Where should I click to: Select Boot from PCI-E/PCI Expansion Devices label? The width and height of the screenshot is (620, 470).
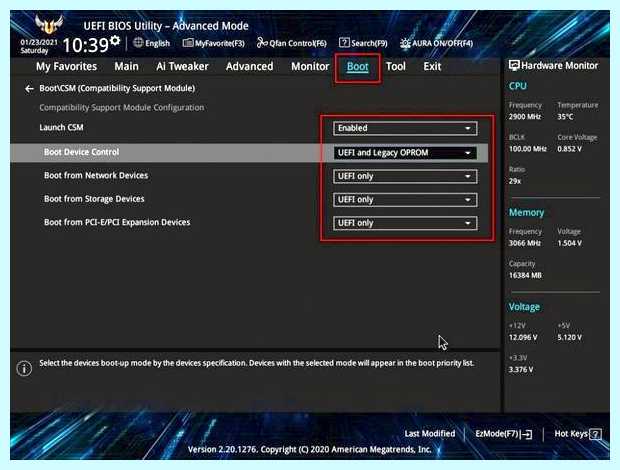pos(117,222)
